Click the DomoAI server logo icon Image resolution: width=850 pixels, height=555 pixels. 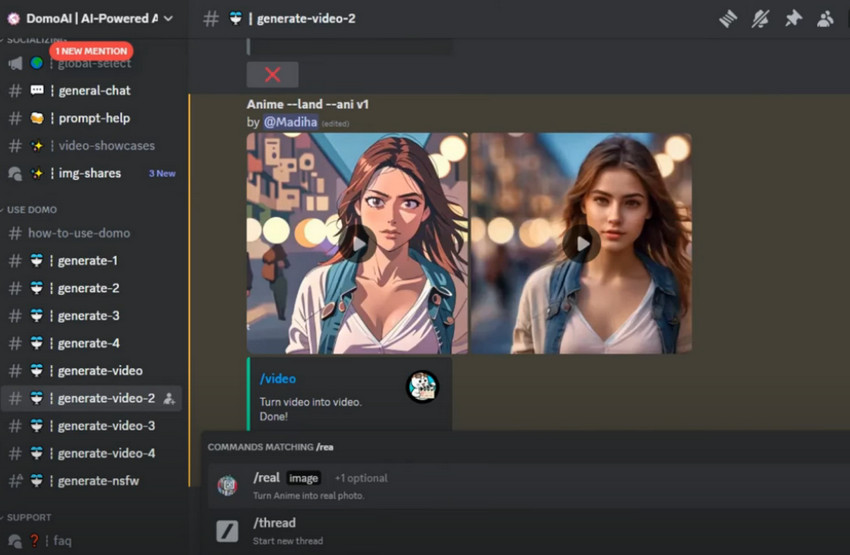point(13,18)
